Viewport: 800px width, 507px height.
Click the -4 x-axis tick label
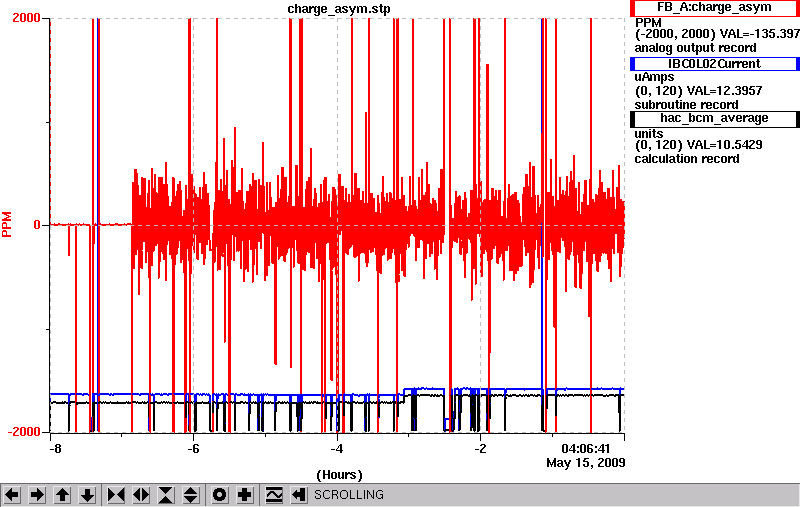tap(336, 449)
